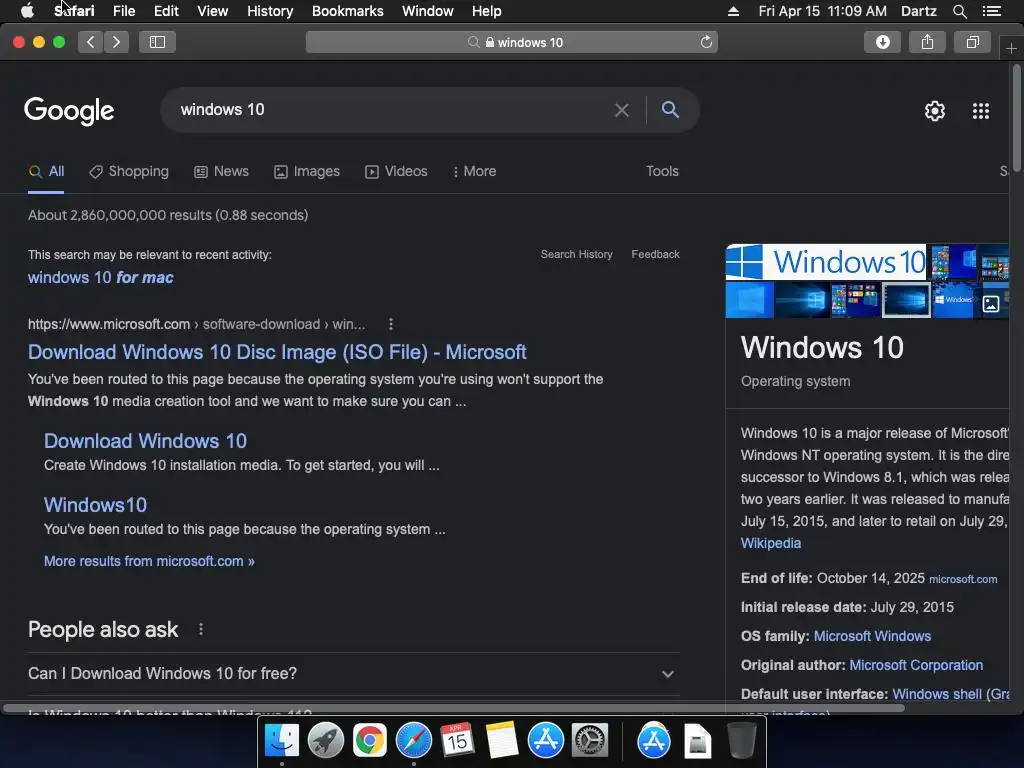Open the Feedback link

pos(655,254)
